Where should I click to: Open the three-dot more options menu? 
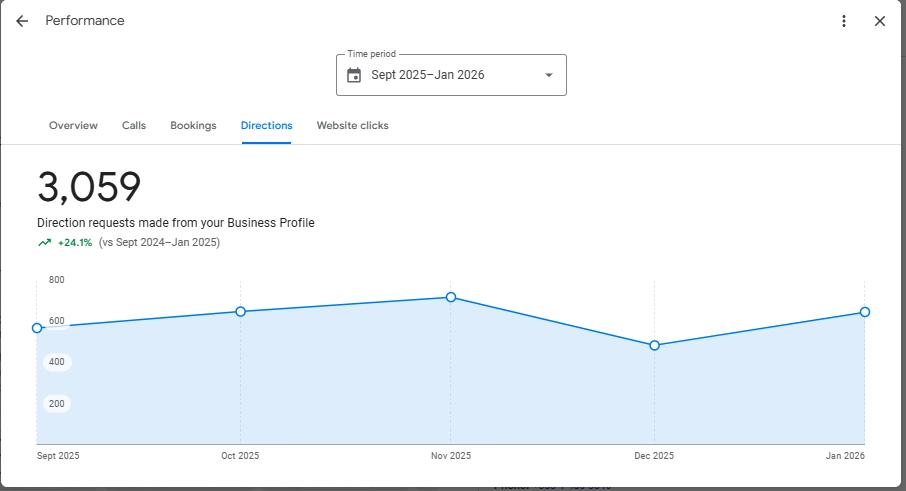(x=844, y=21)
